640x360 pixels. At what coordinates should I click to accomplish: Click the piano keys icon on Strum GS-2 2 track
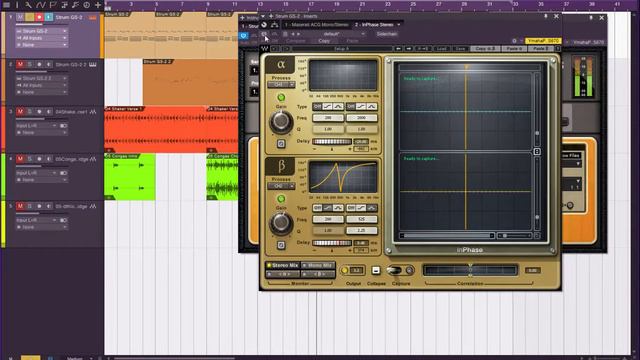coord(93,64)
